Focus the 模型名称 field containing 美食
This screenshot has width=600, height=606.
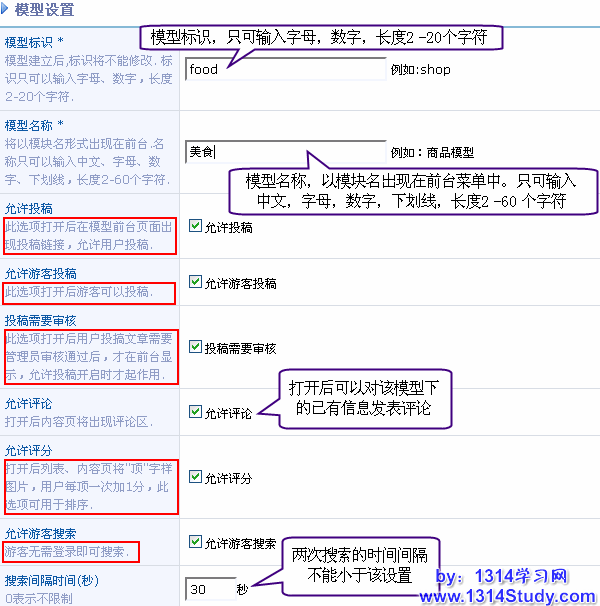[285, 152]
